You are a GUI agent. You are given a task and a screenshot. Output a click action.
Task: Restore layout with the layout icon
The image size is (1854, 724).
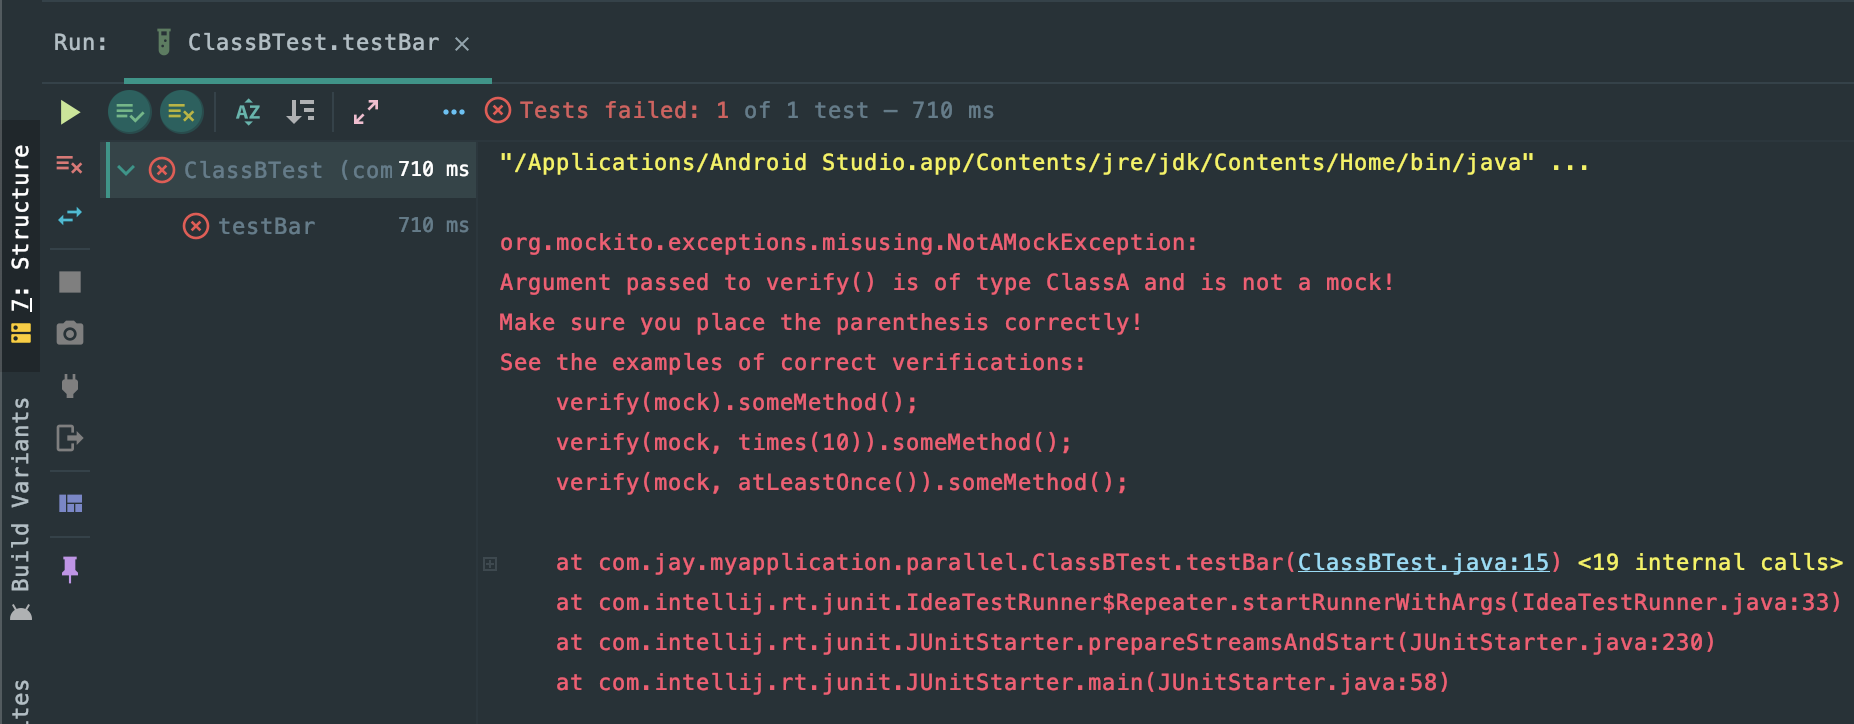70,503
